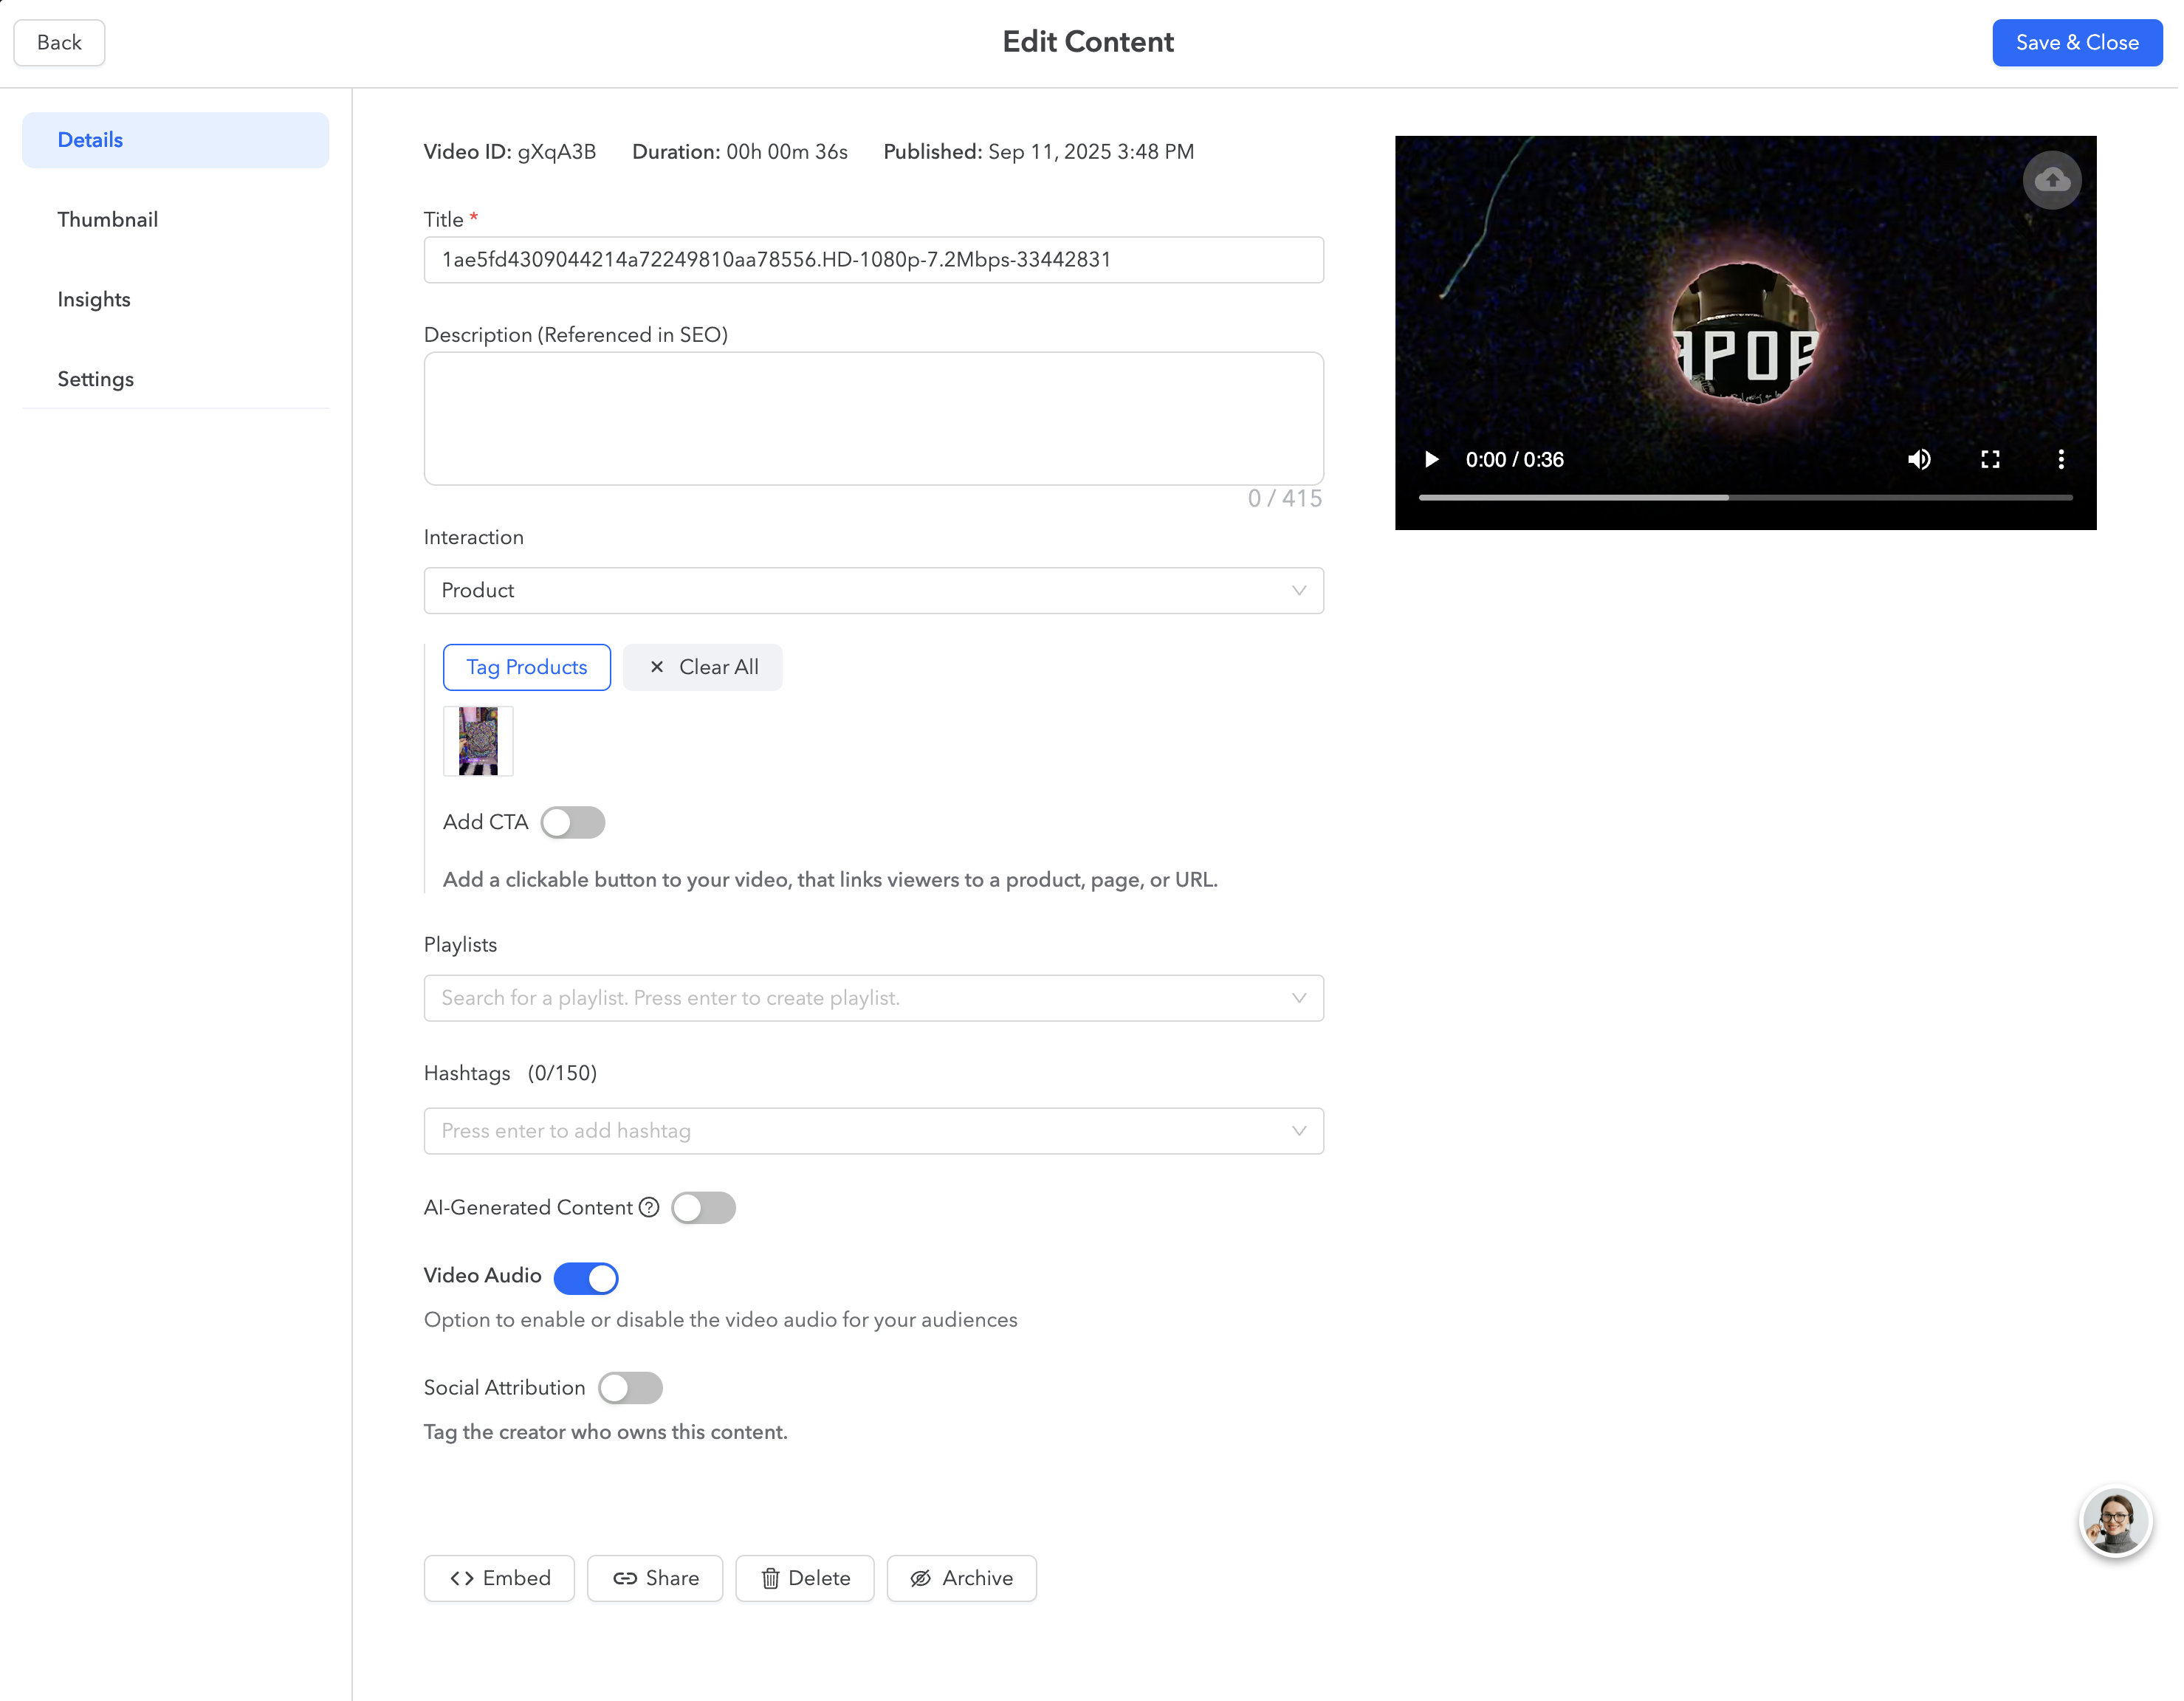The height and width of the screenshot is (1701, 2184).
Task: Click the video seek progress bar
Action: tap(1745, 497)
